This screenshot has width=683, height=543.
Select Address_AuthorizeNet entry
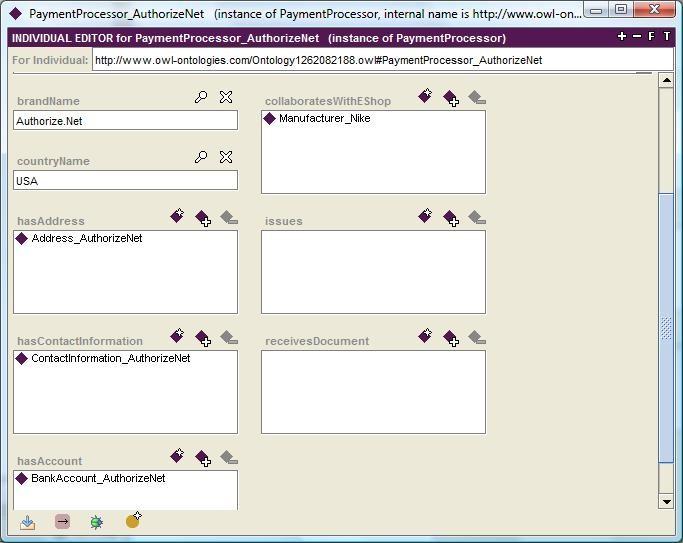(87, 238)
